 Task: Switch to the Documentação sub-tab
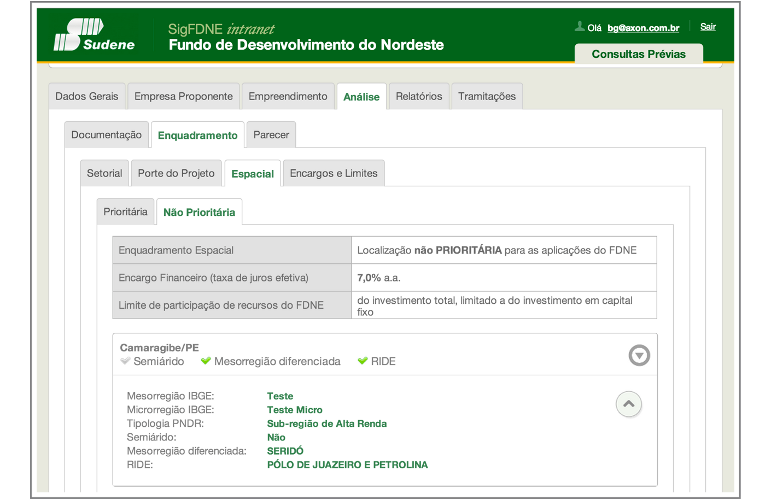click(106, 135)
